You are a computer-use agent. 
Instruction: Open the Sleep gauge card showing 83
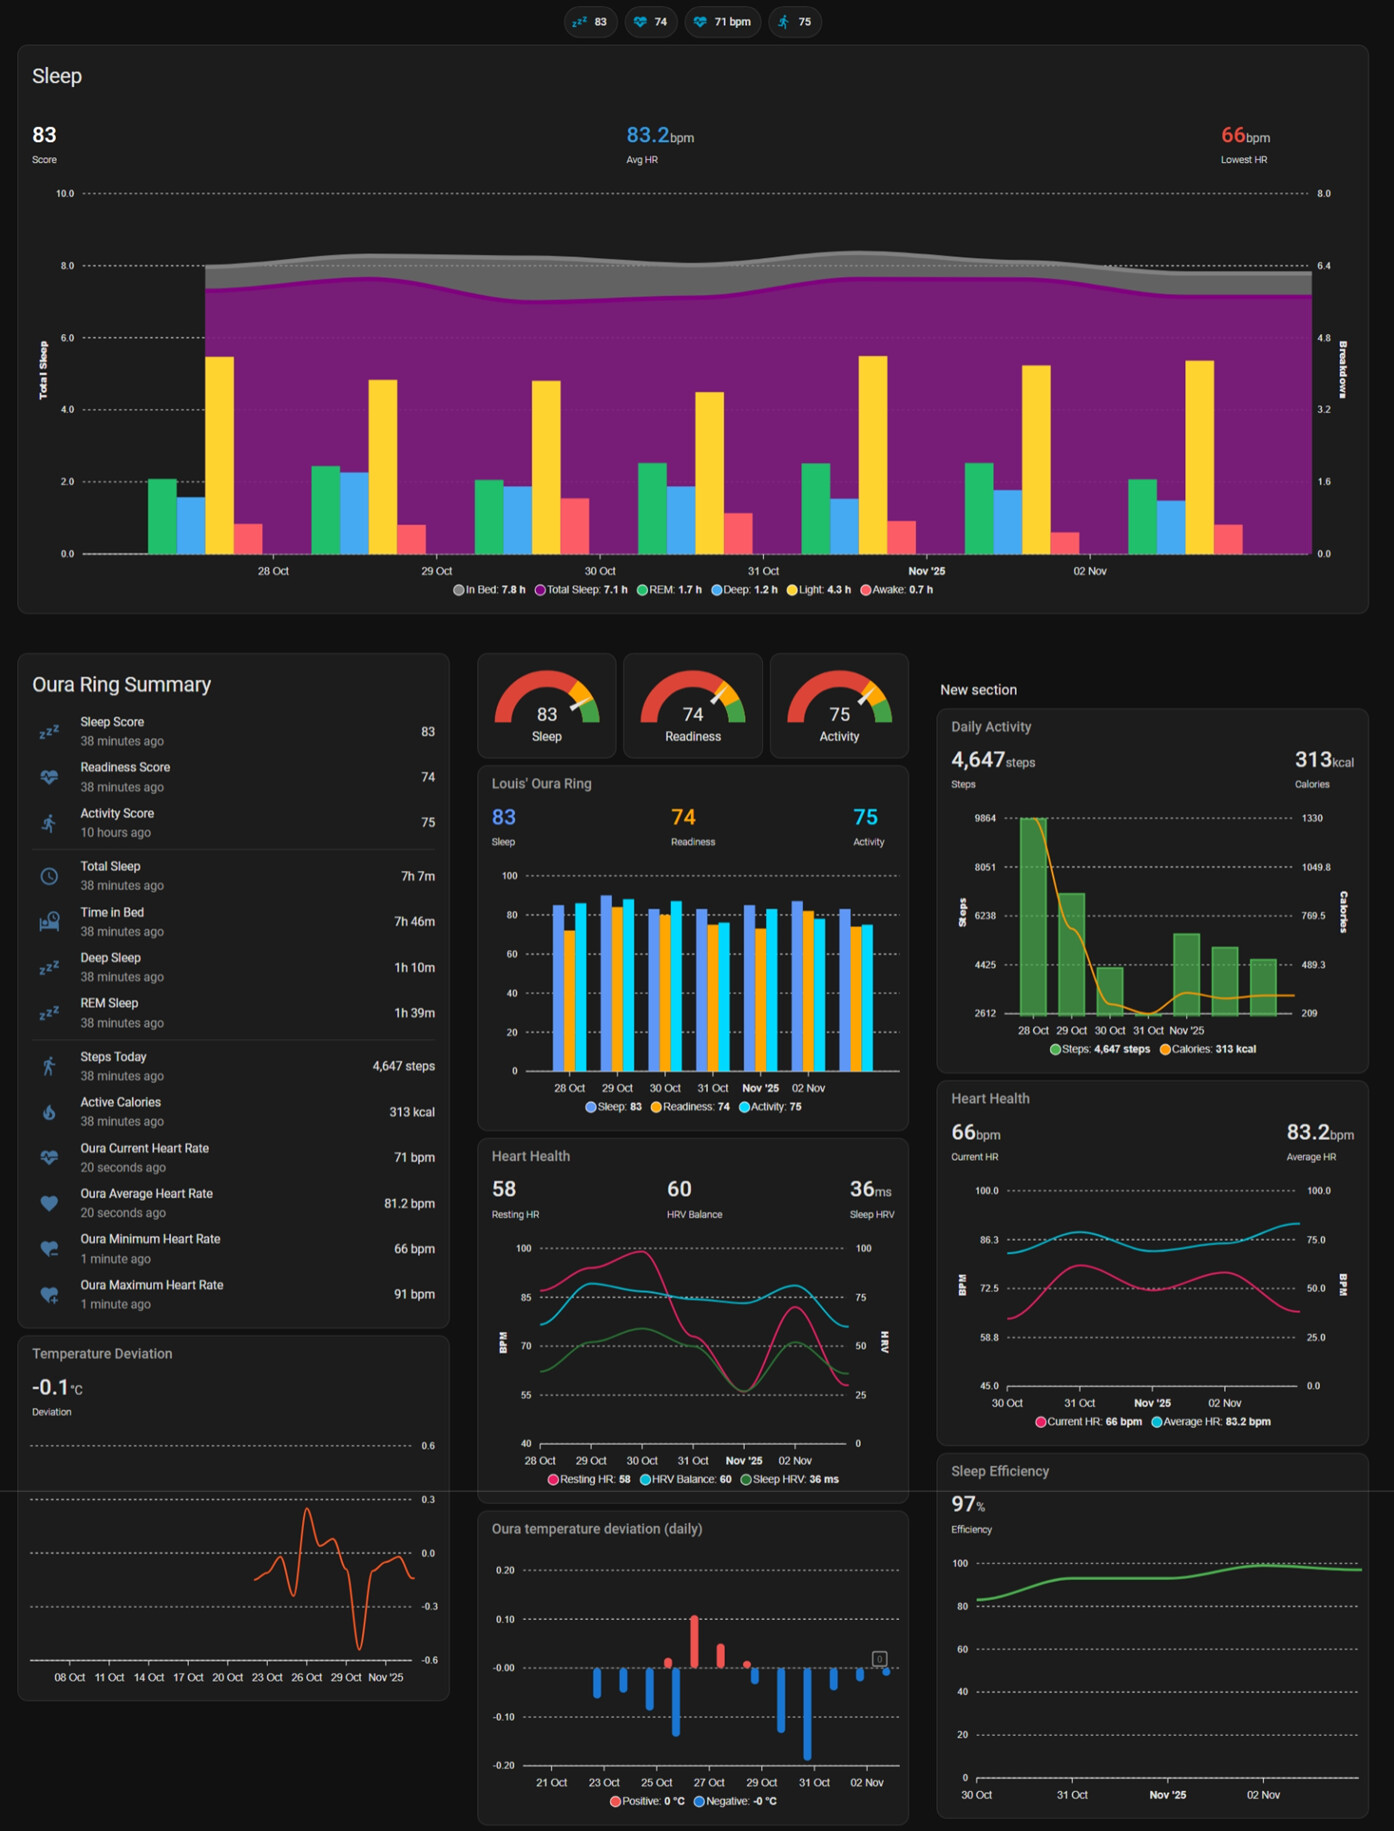pos(547,706)
